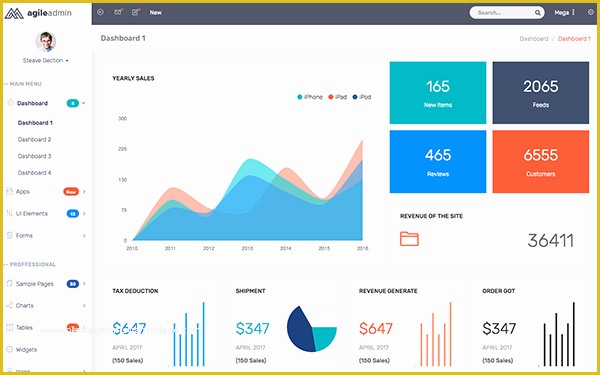
Task: Click the Dashboard menu icon in the sidebar
Action: 10,103
